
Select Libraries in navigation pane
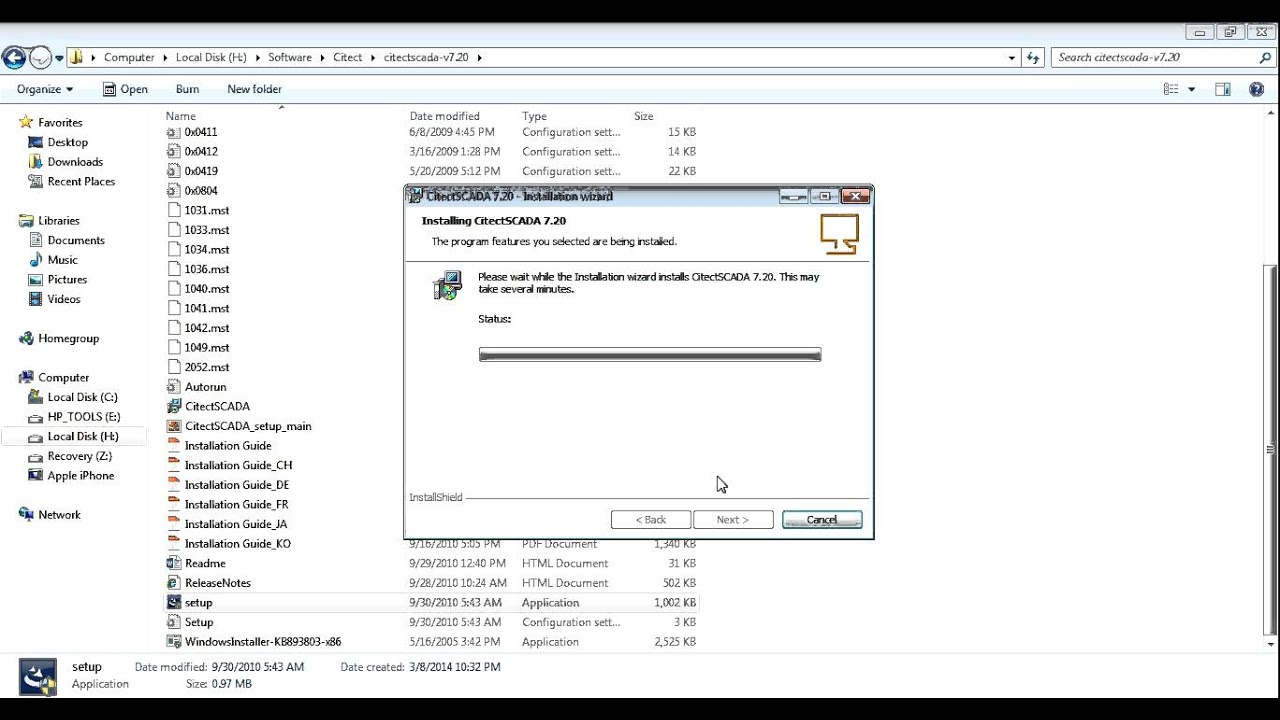click(x=58, y=220)
